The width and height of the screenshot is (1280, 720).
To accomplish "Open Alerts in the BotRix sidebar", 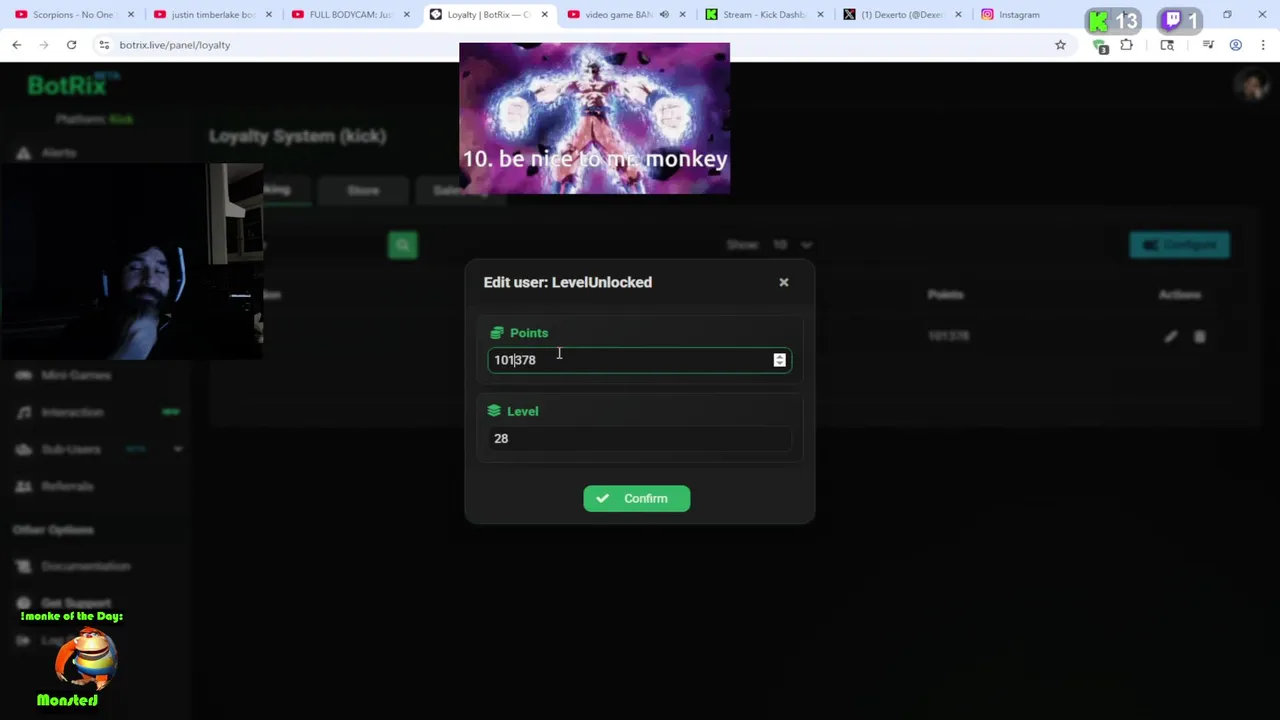I will point(58,153).
